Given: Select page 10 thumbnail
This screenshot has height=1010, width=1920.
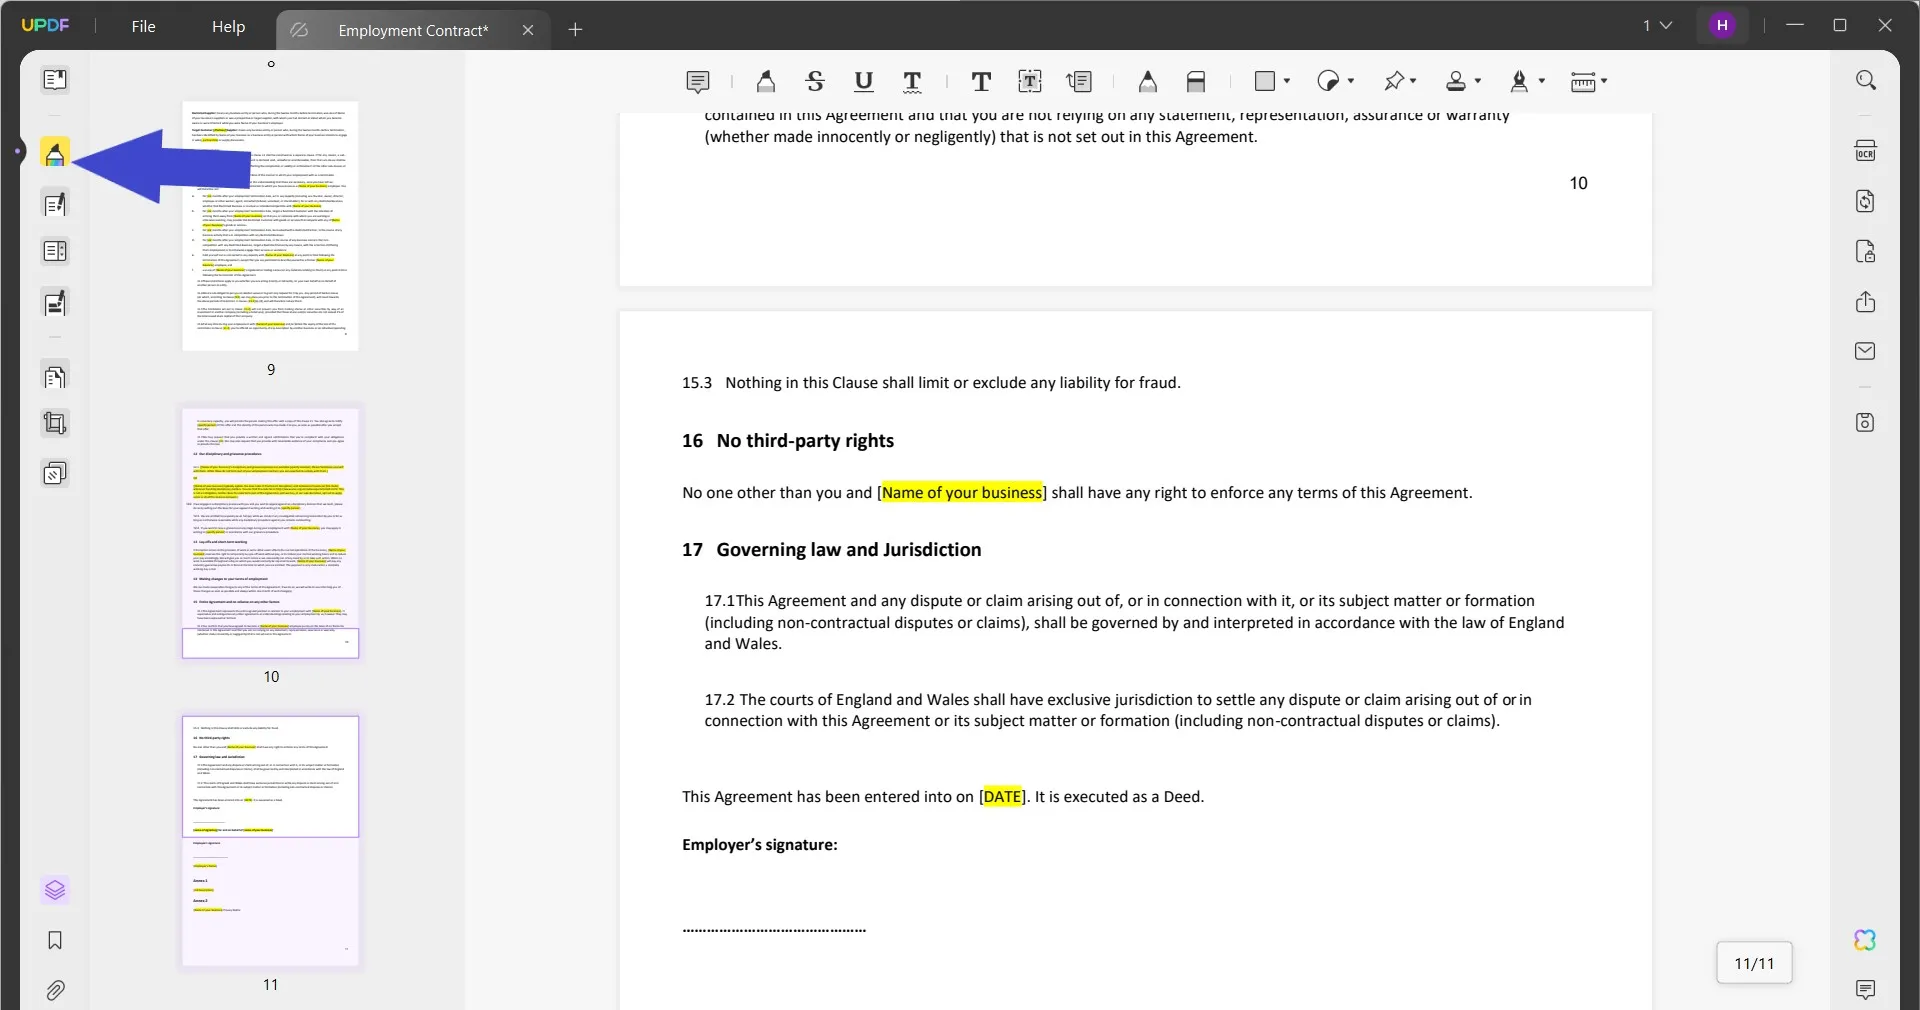Looking at the screenshot, I should click(x=270, y=533).
